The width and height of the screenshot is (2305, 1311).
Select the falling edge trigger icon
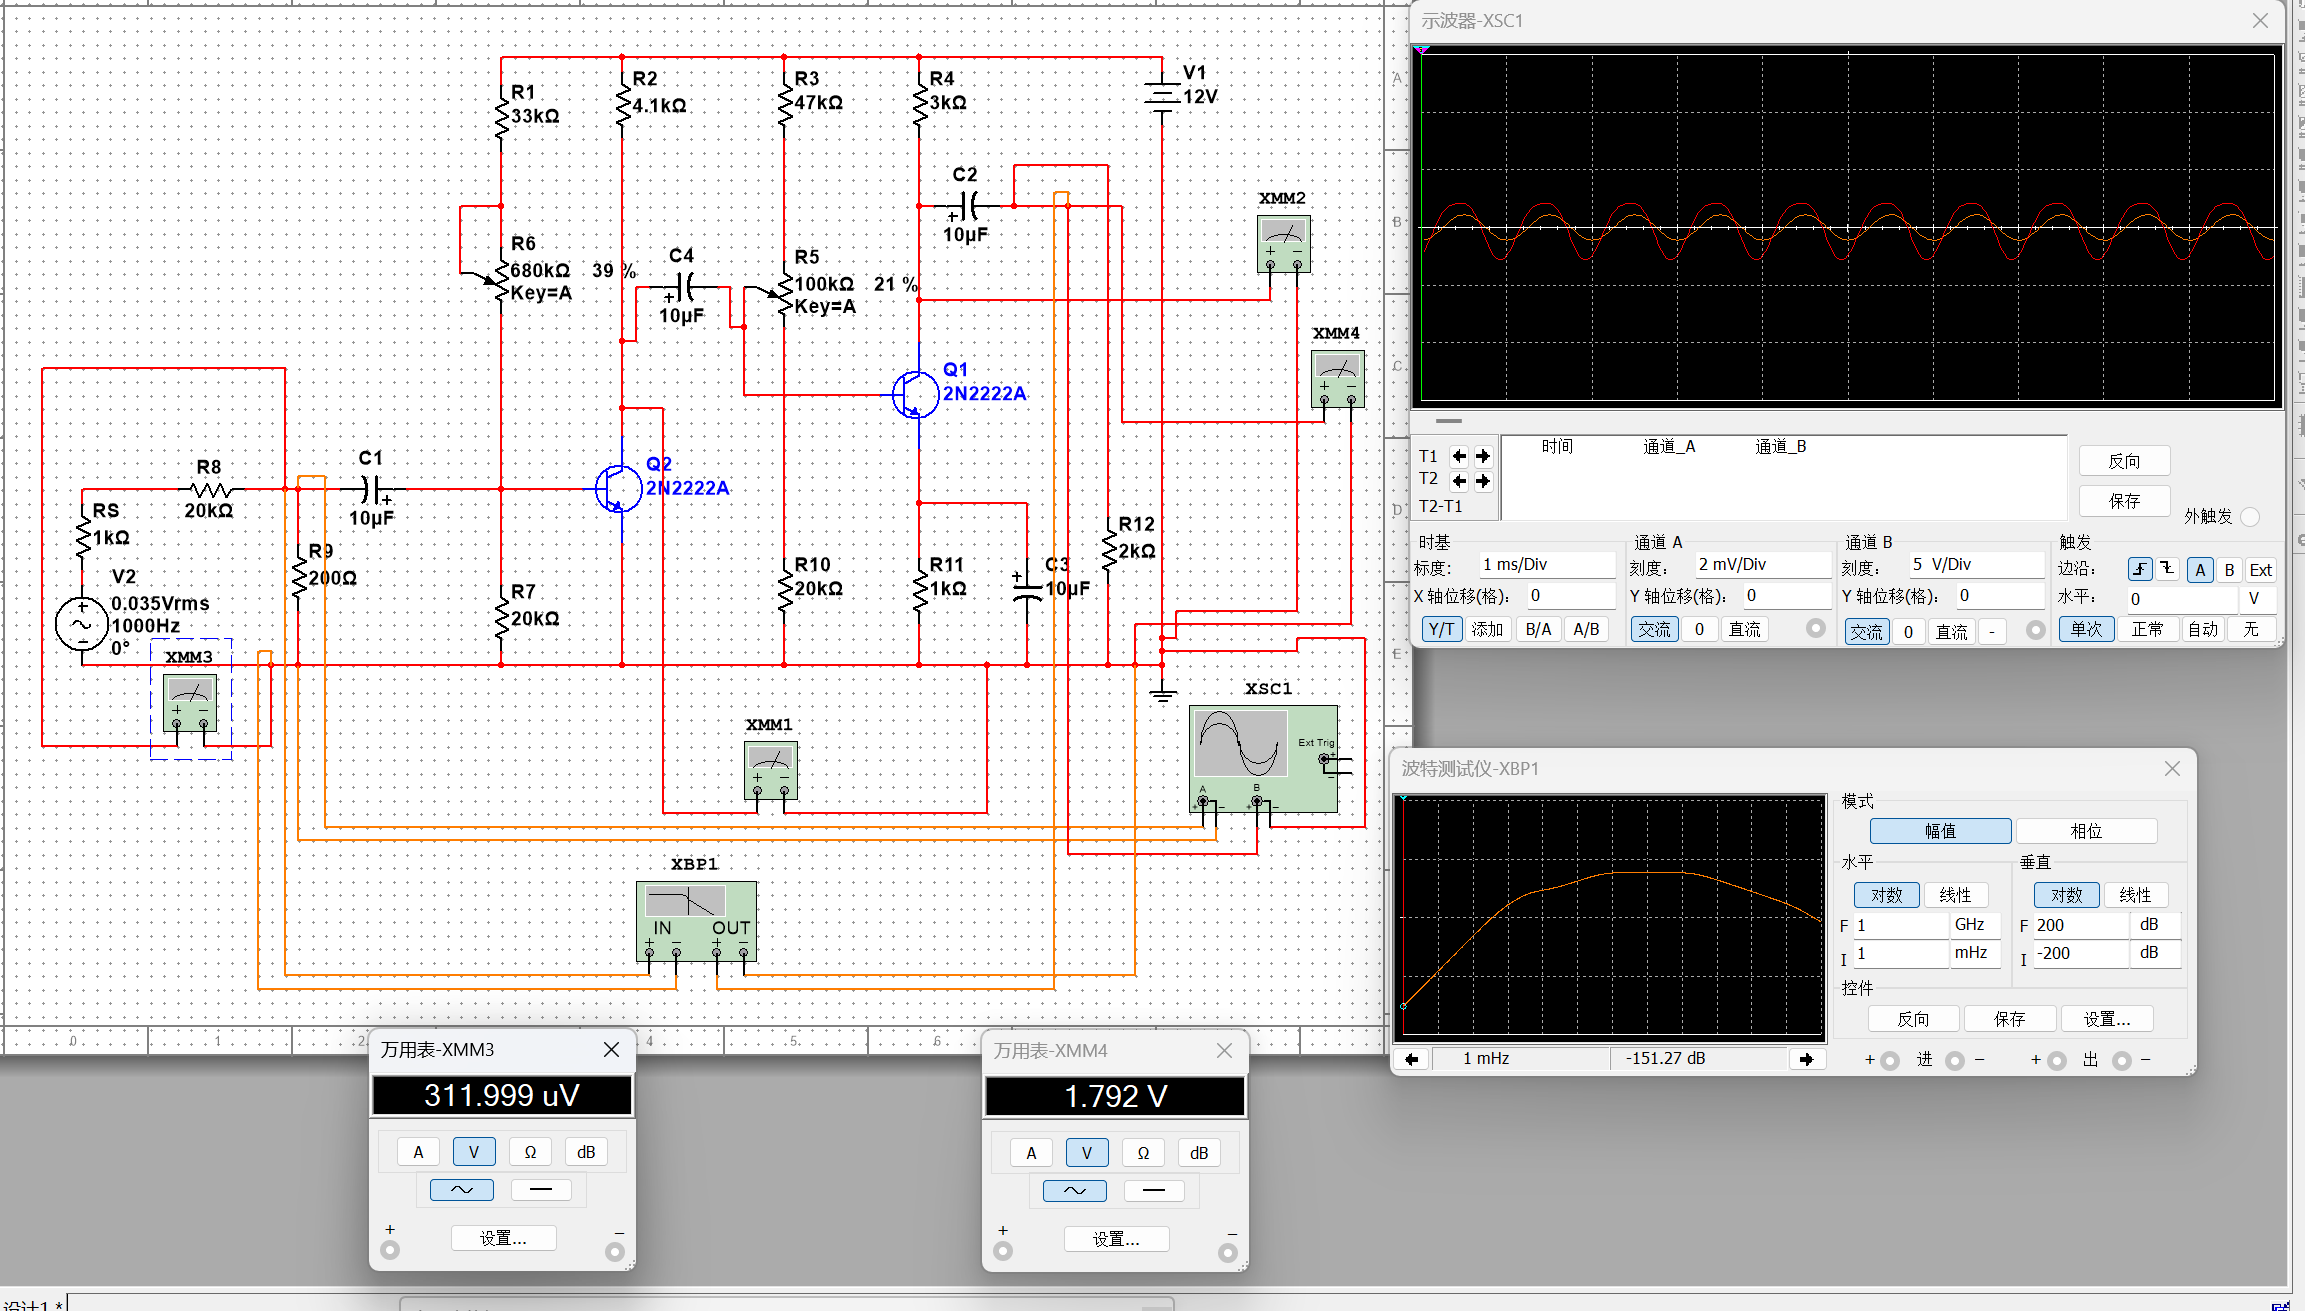[x=2167, y=569]
